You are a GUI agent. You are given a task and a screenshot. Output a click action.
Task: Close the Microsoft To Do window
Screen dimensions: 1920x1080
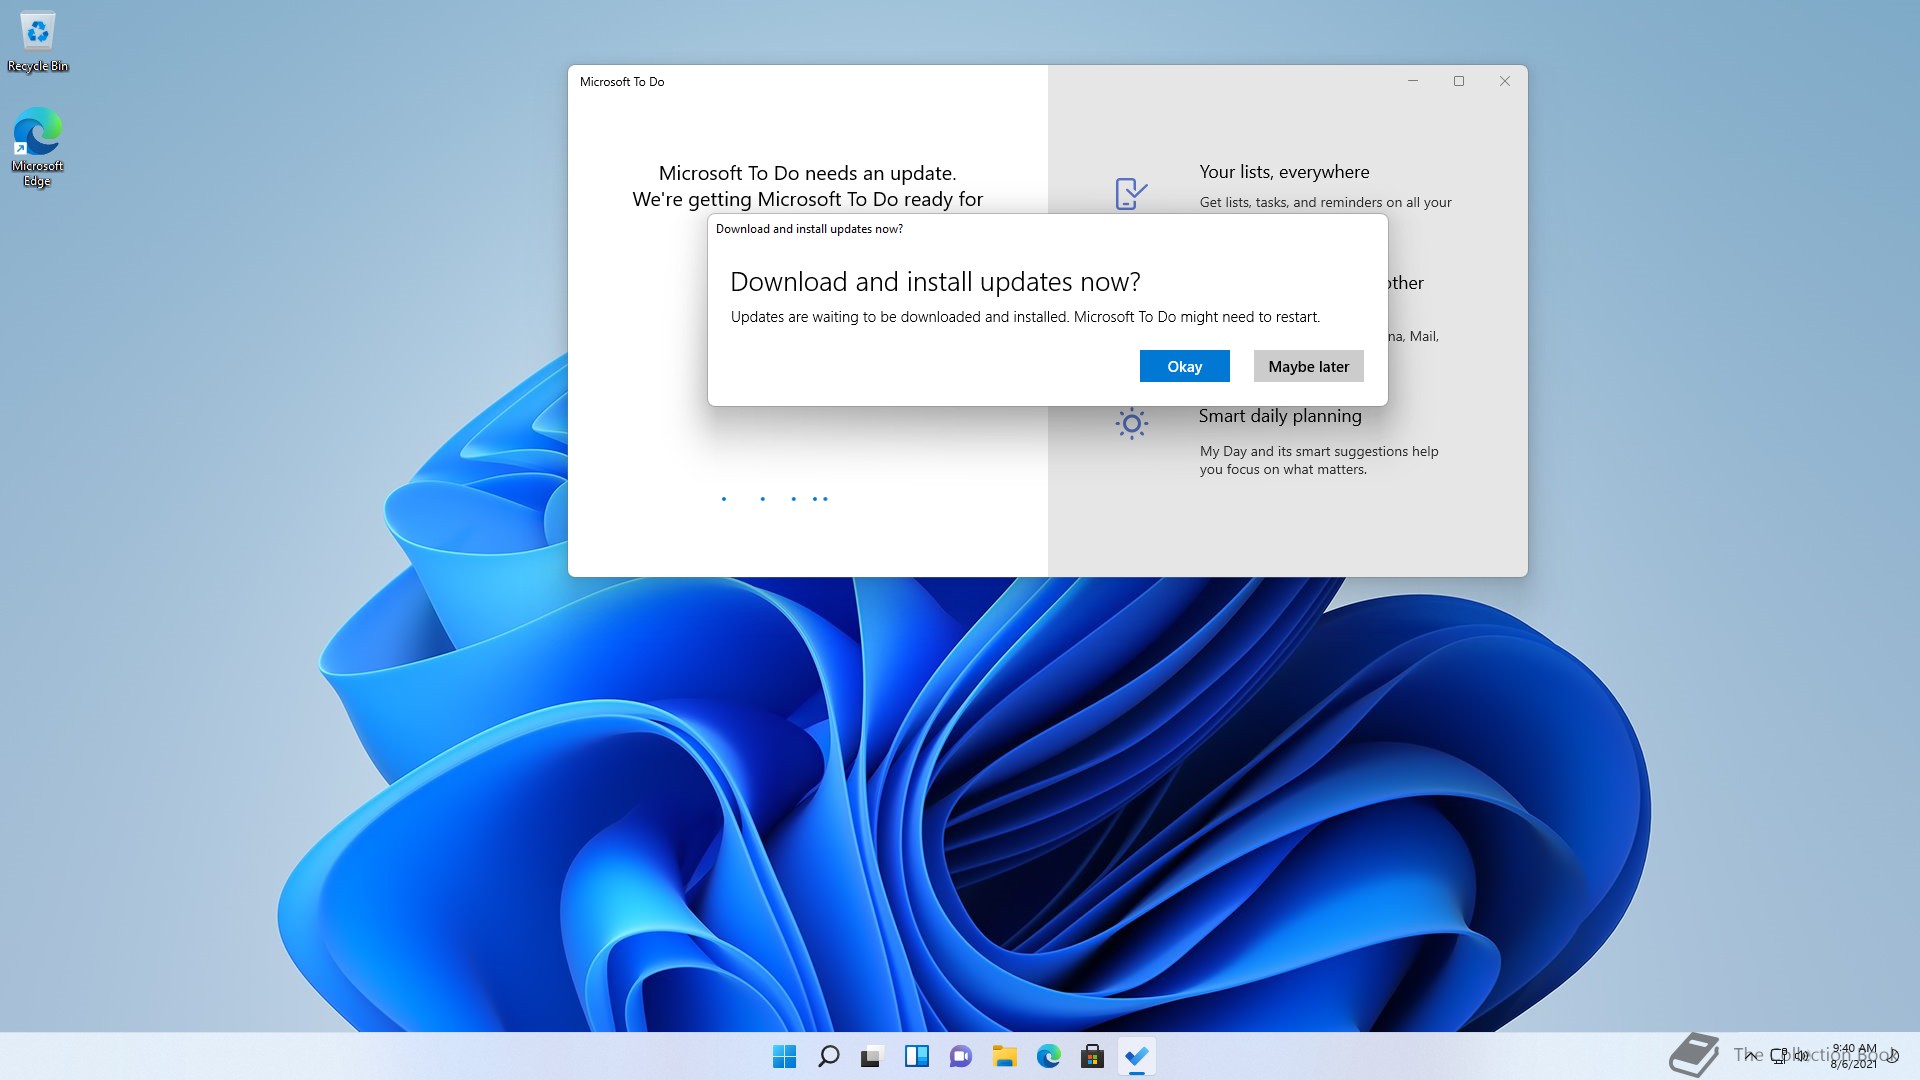tap(1505, 81)
